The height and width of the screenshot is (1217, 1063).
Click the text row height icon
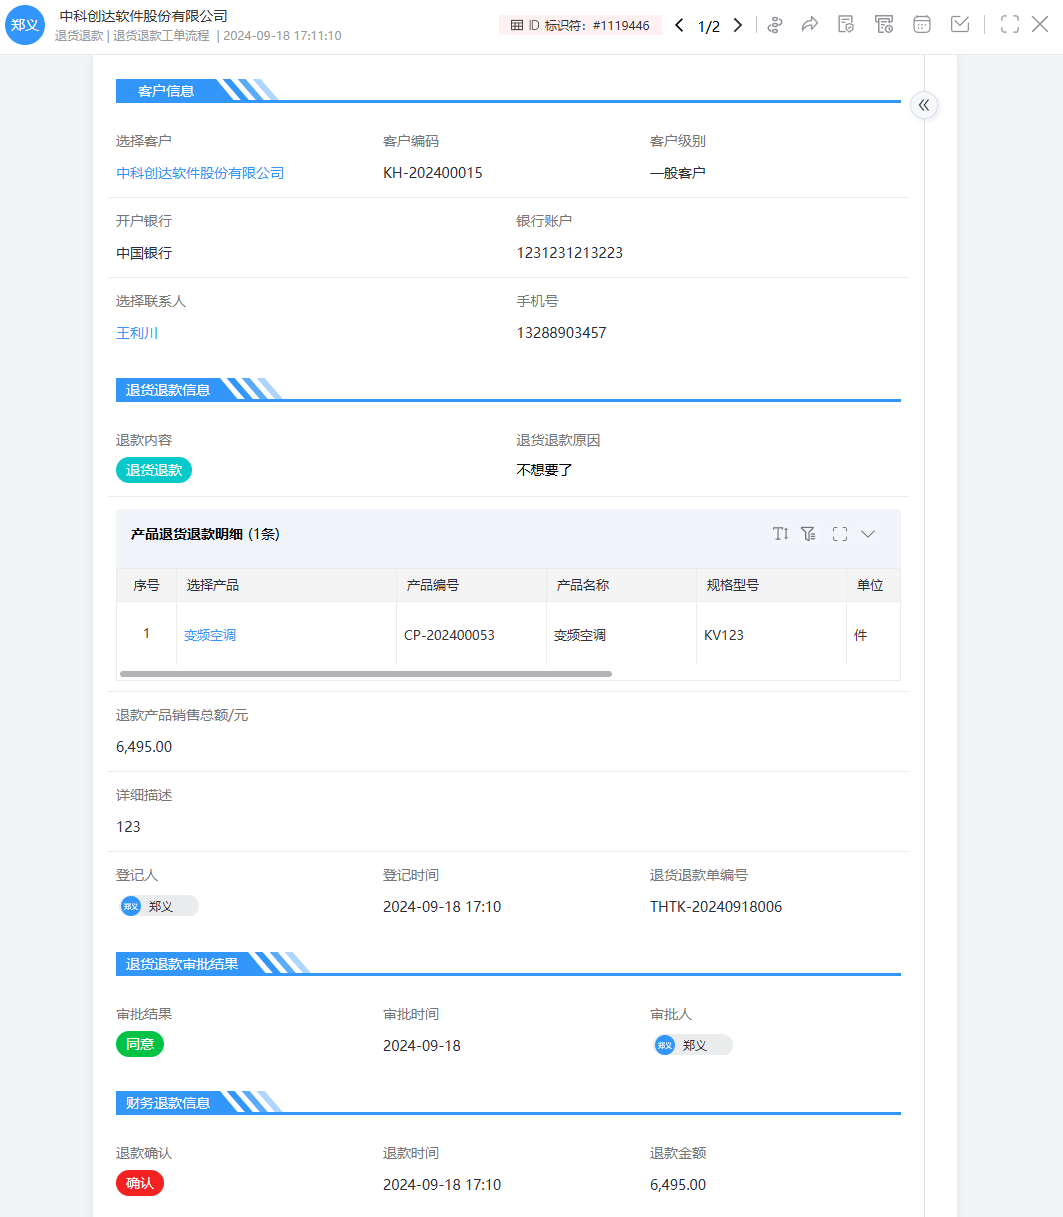(781, 534)
